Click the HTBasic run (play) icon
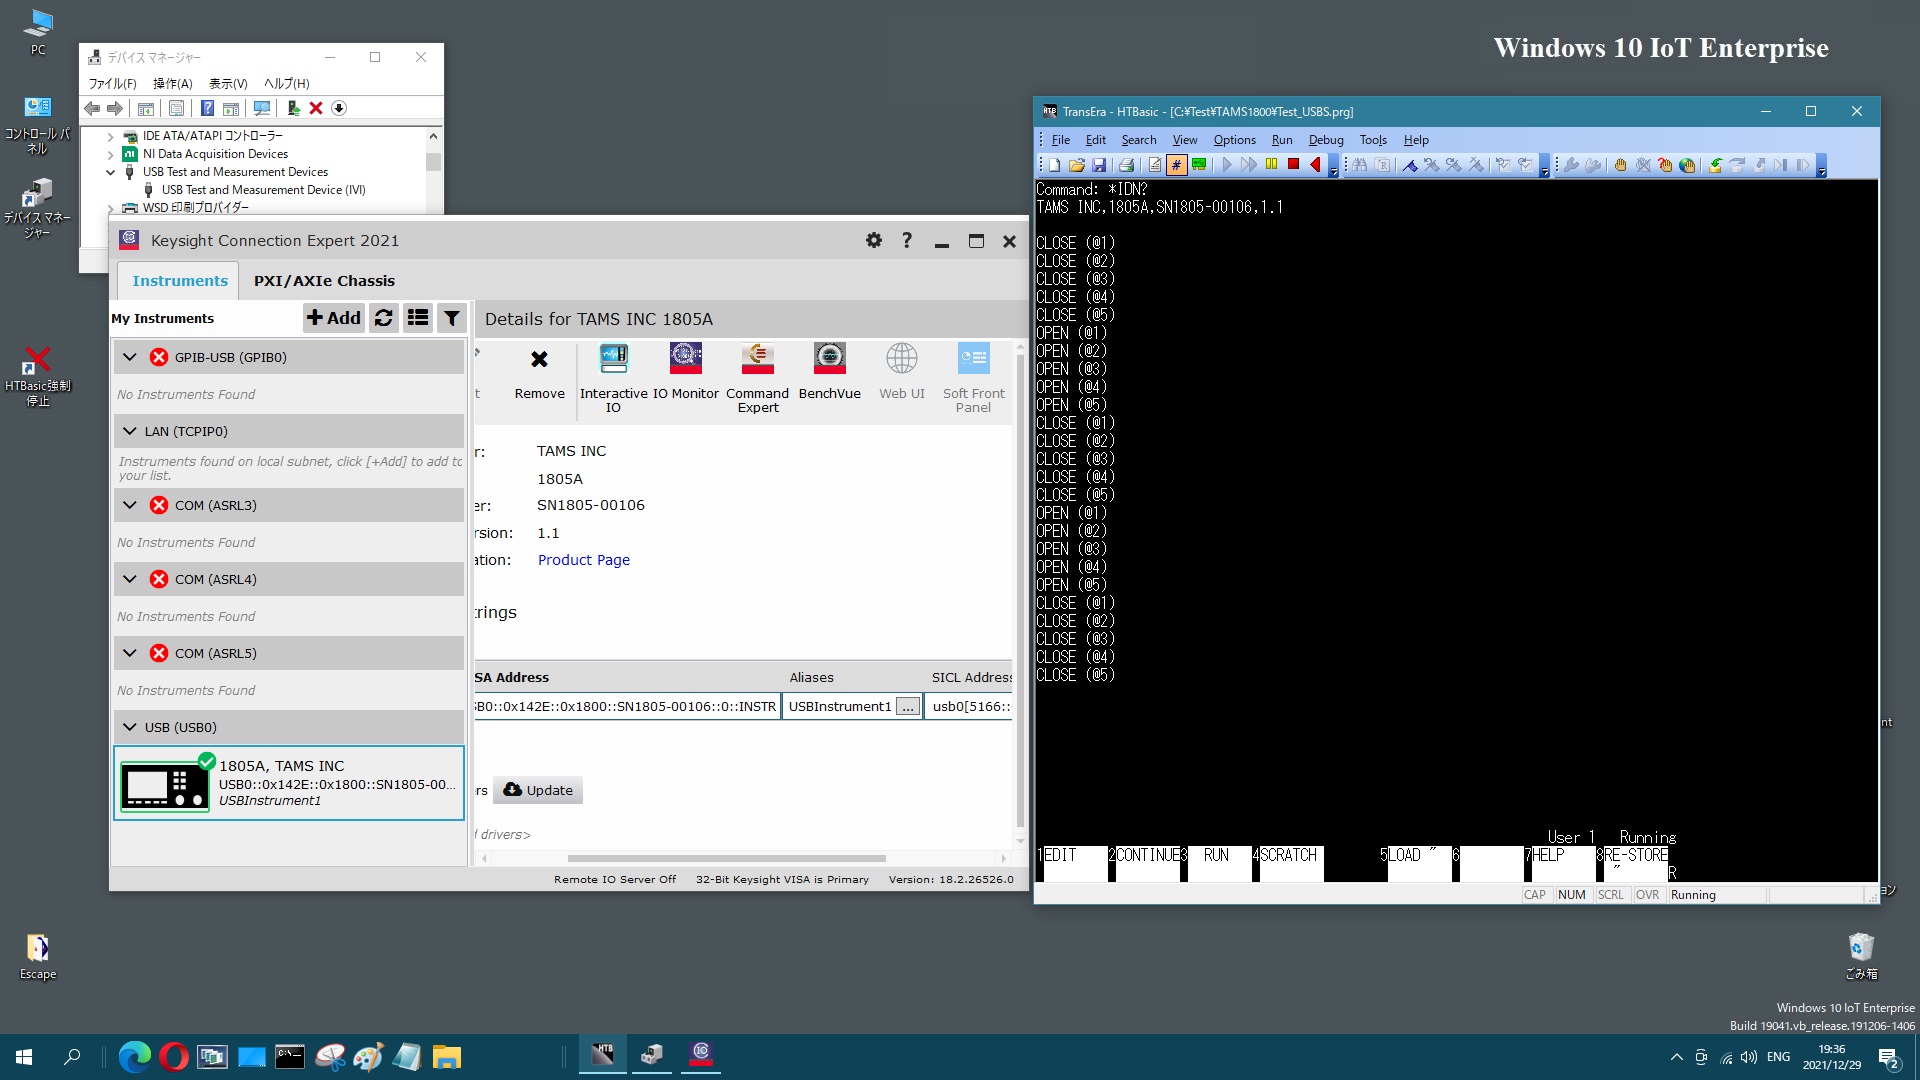 (1227, 165)
